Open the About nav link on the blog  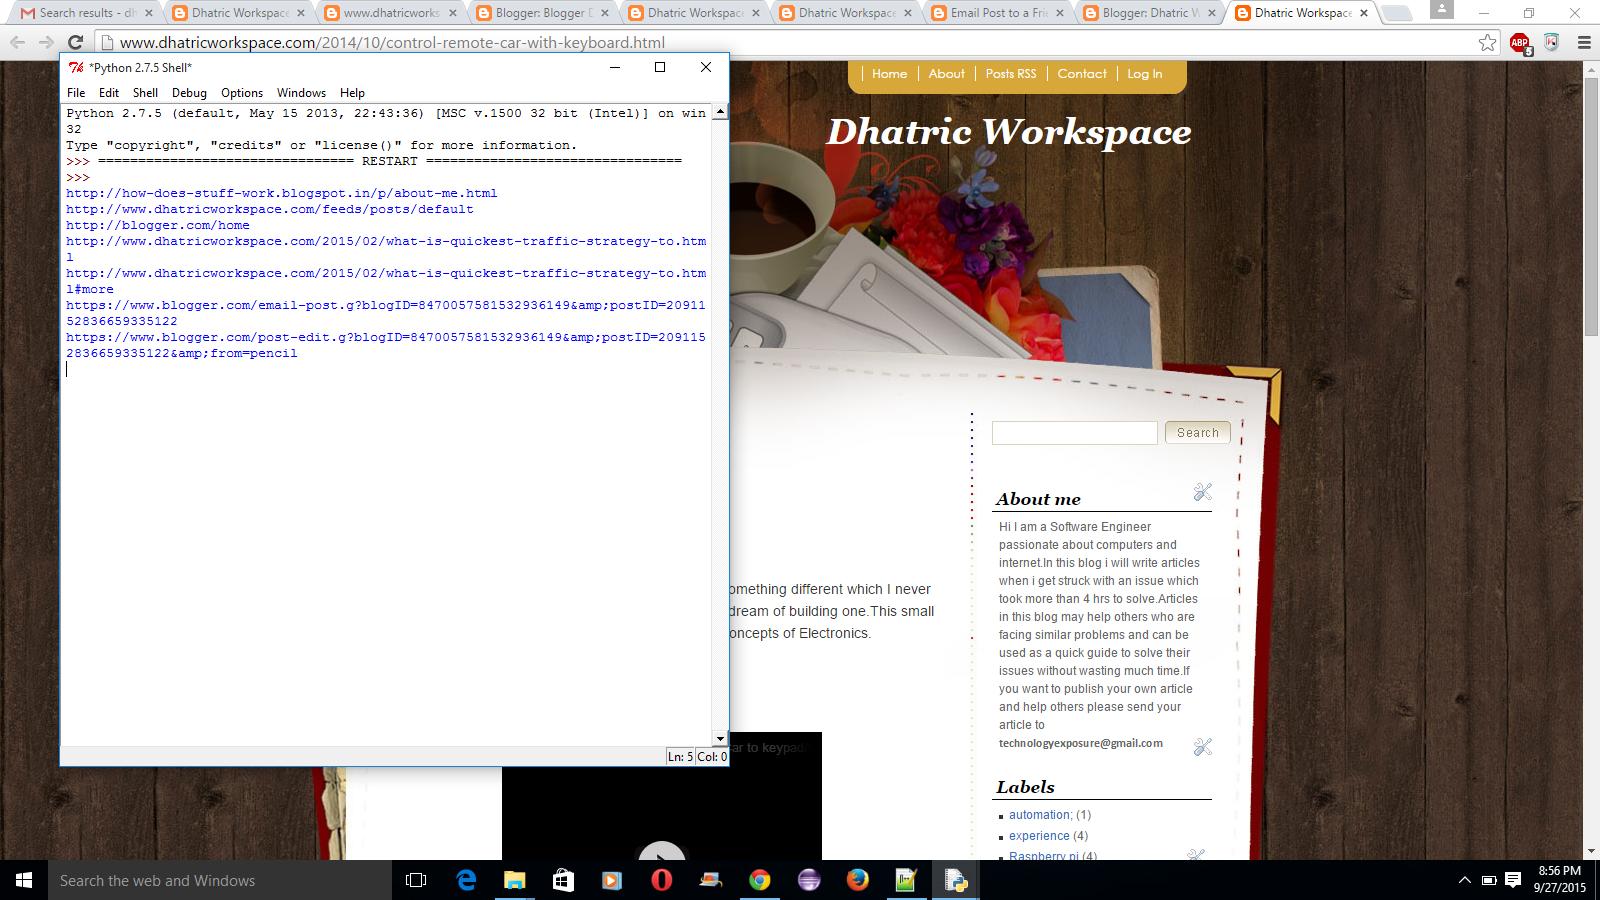[x=946, y=74]
